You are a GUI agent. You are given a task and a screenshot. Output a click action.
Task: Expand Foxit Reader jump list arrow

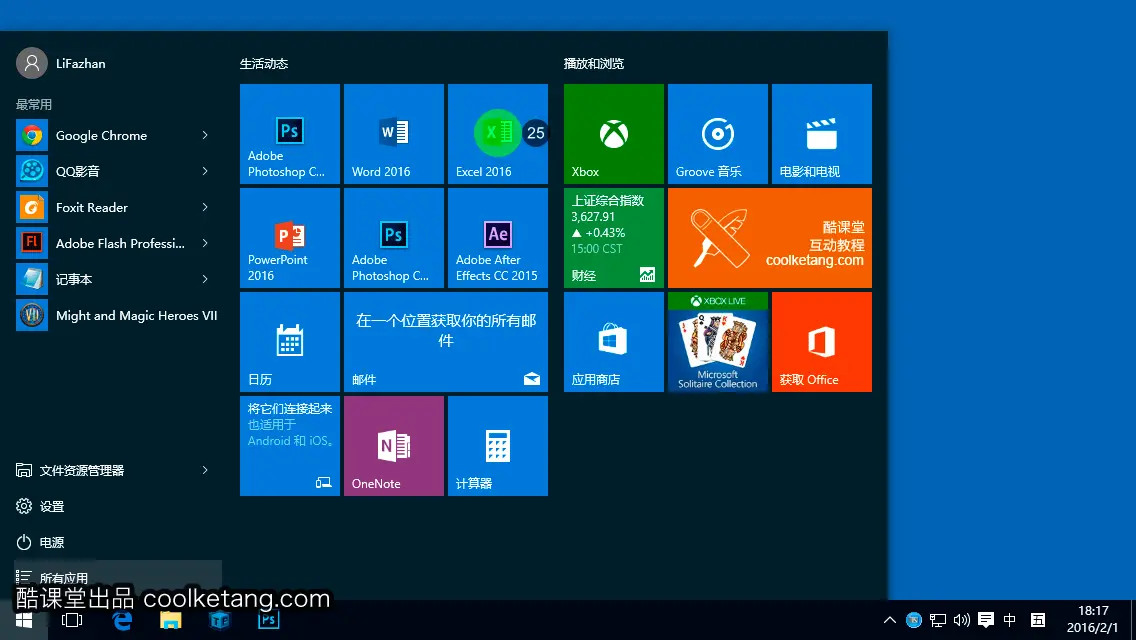tap(205, 207)
